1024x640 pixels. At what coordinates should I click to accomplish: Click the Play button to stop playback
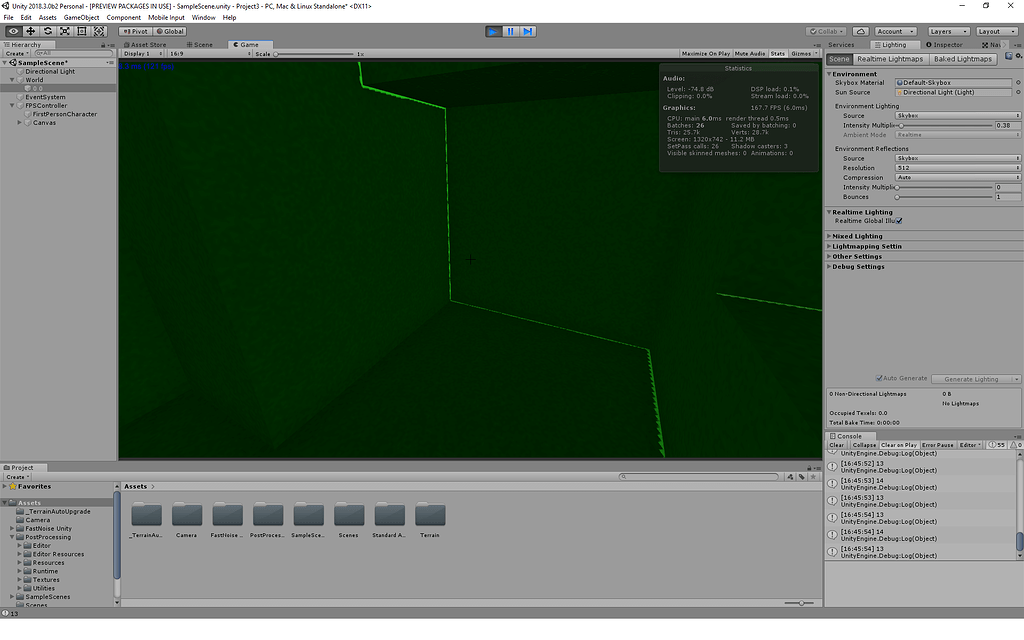coord(493,31)
